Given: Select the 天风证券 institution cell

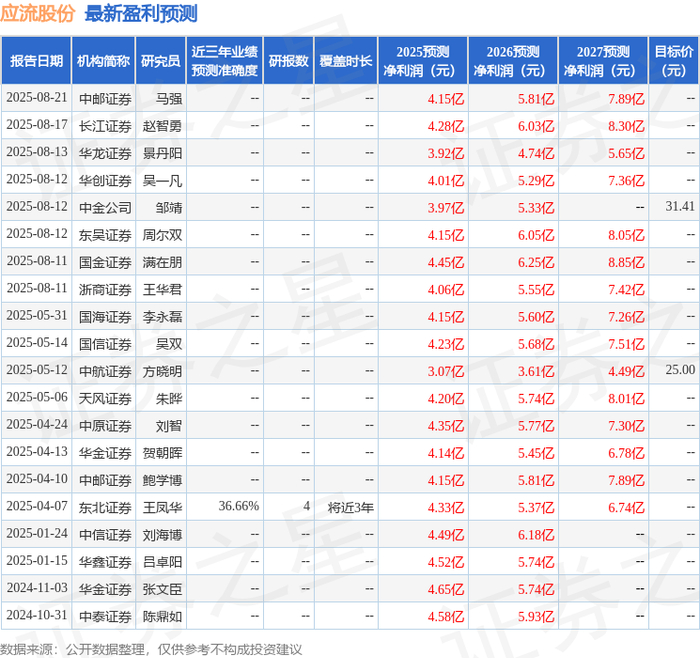Looking at the screenshot, I should [x=105, y=398].
